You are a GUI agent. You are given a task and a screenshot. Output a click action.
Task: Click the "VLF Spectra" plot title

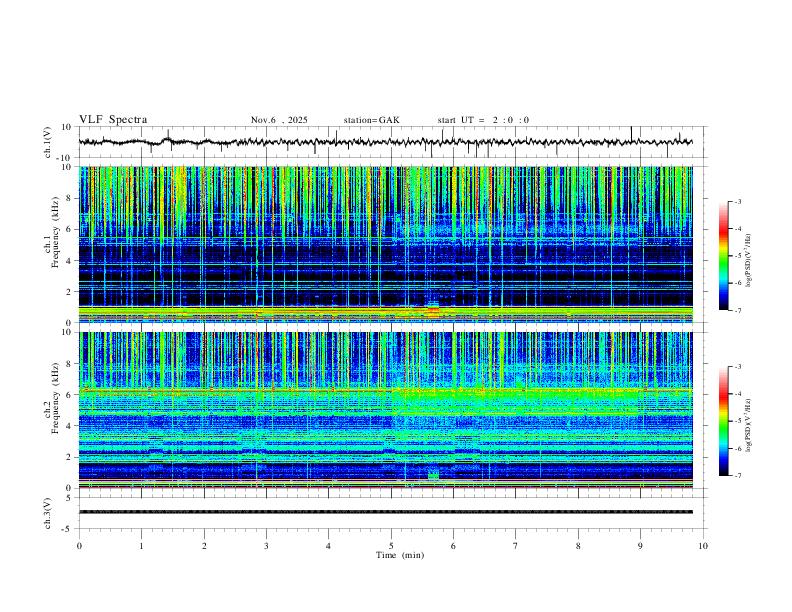(113, 120)
